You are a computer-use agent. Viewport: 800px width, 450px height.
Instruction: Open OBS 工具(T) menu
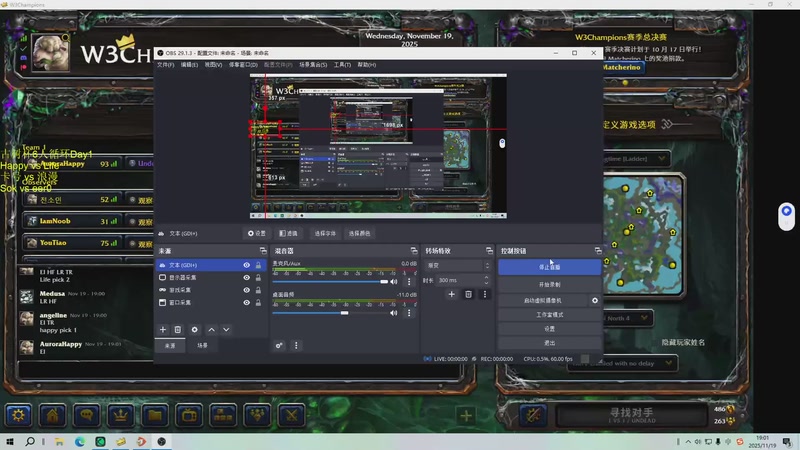click(342, 65)
